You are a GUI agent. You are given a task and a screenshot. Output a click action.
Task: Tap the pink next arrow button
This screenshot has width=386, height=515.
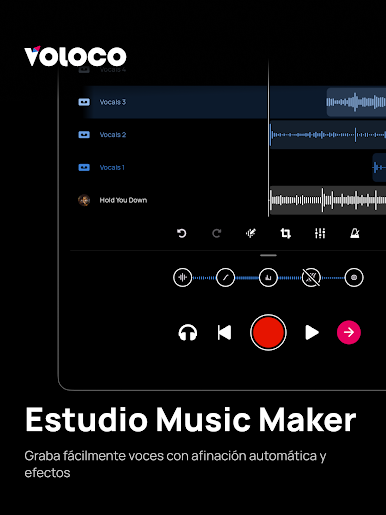point(349,332)
